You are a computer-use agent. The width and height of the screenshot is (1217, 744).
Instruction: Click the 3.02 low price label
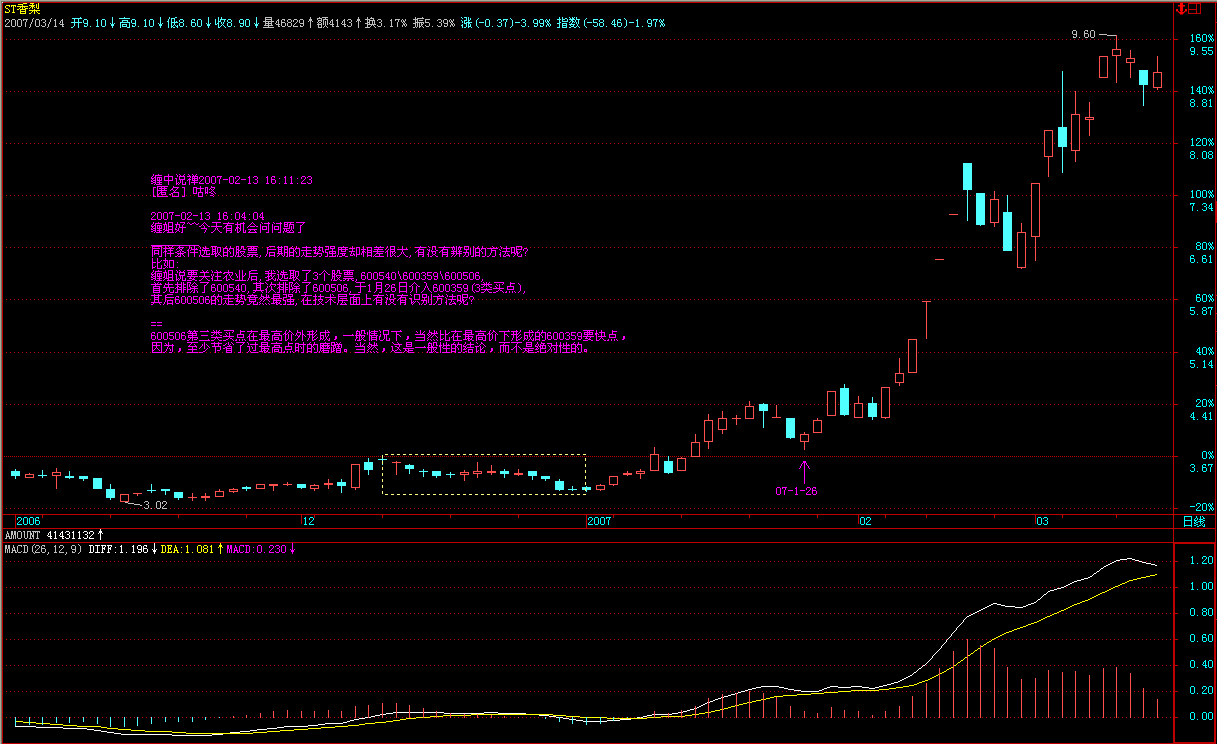pos(155,506)
